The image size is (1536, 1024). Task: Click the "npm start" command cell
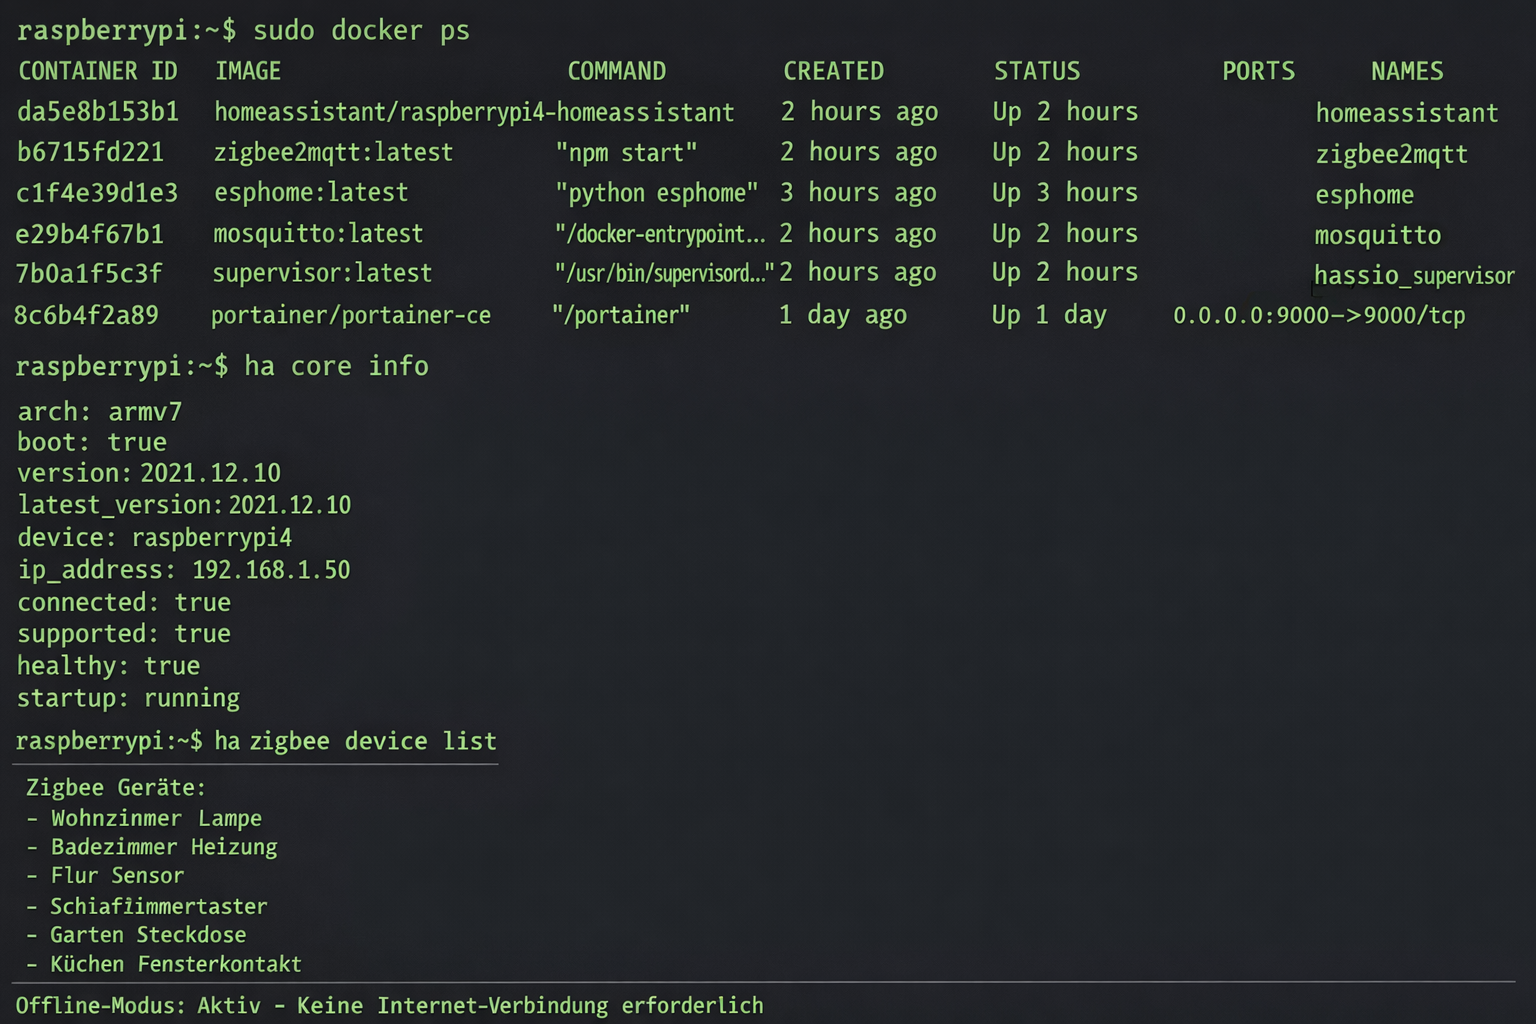coord(626,153)
